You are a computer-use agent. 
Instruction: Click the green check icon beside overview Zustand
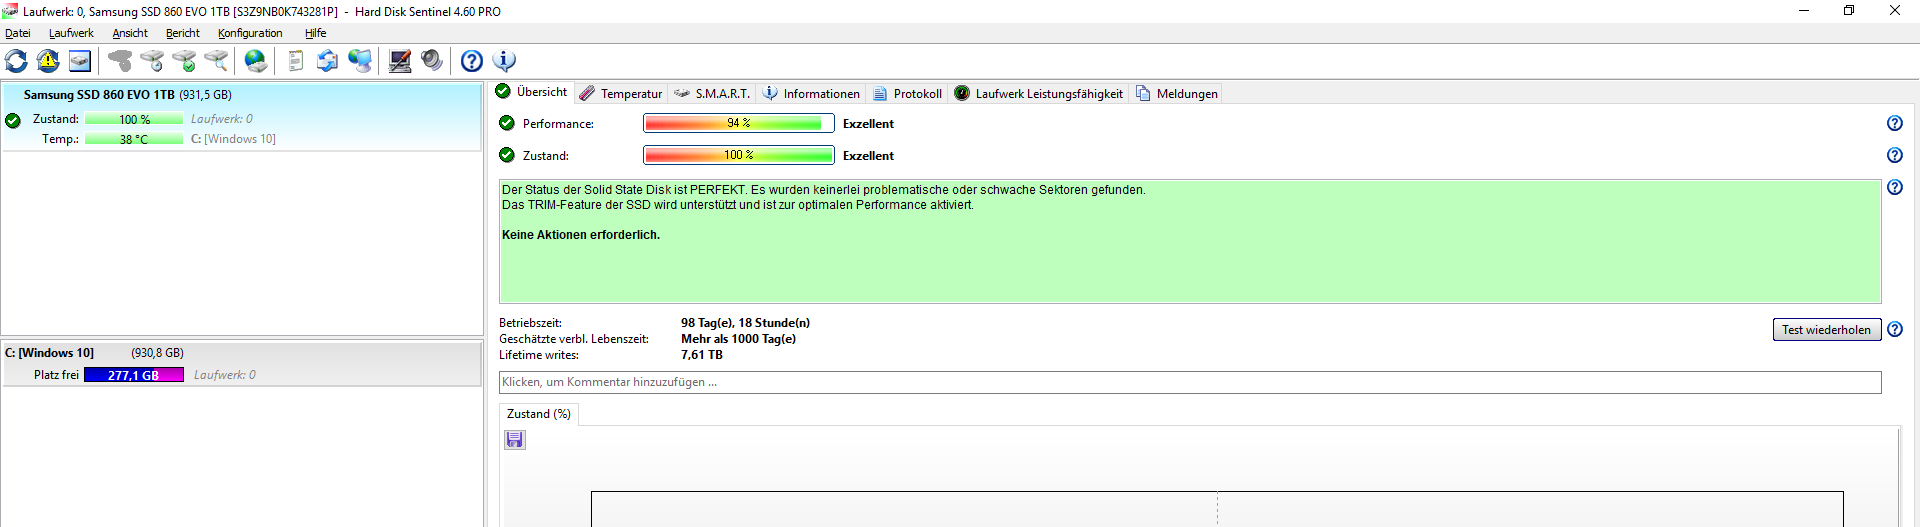click(x=507, y=155)
